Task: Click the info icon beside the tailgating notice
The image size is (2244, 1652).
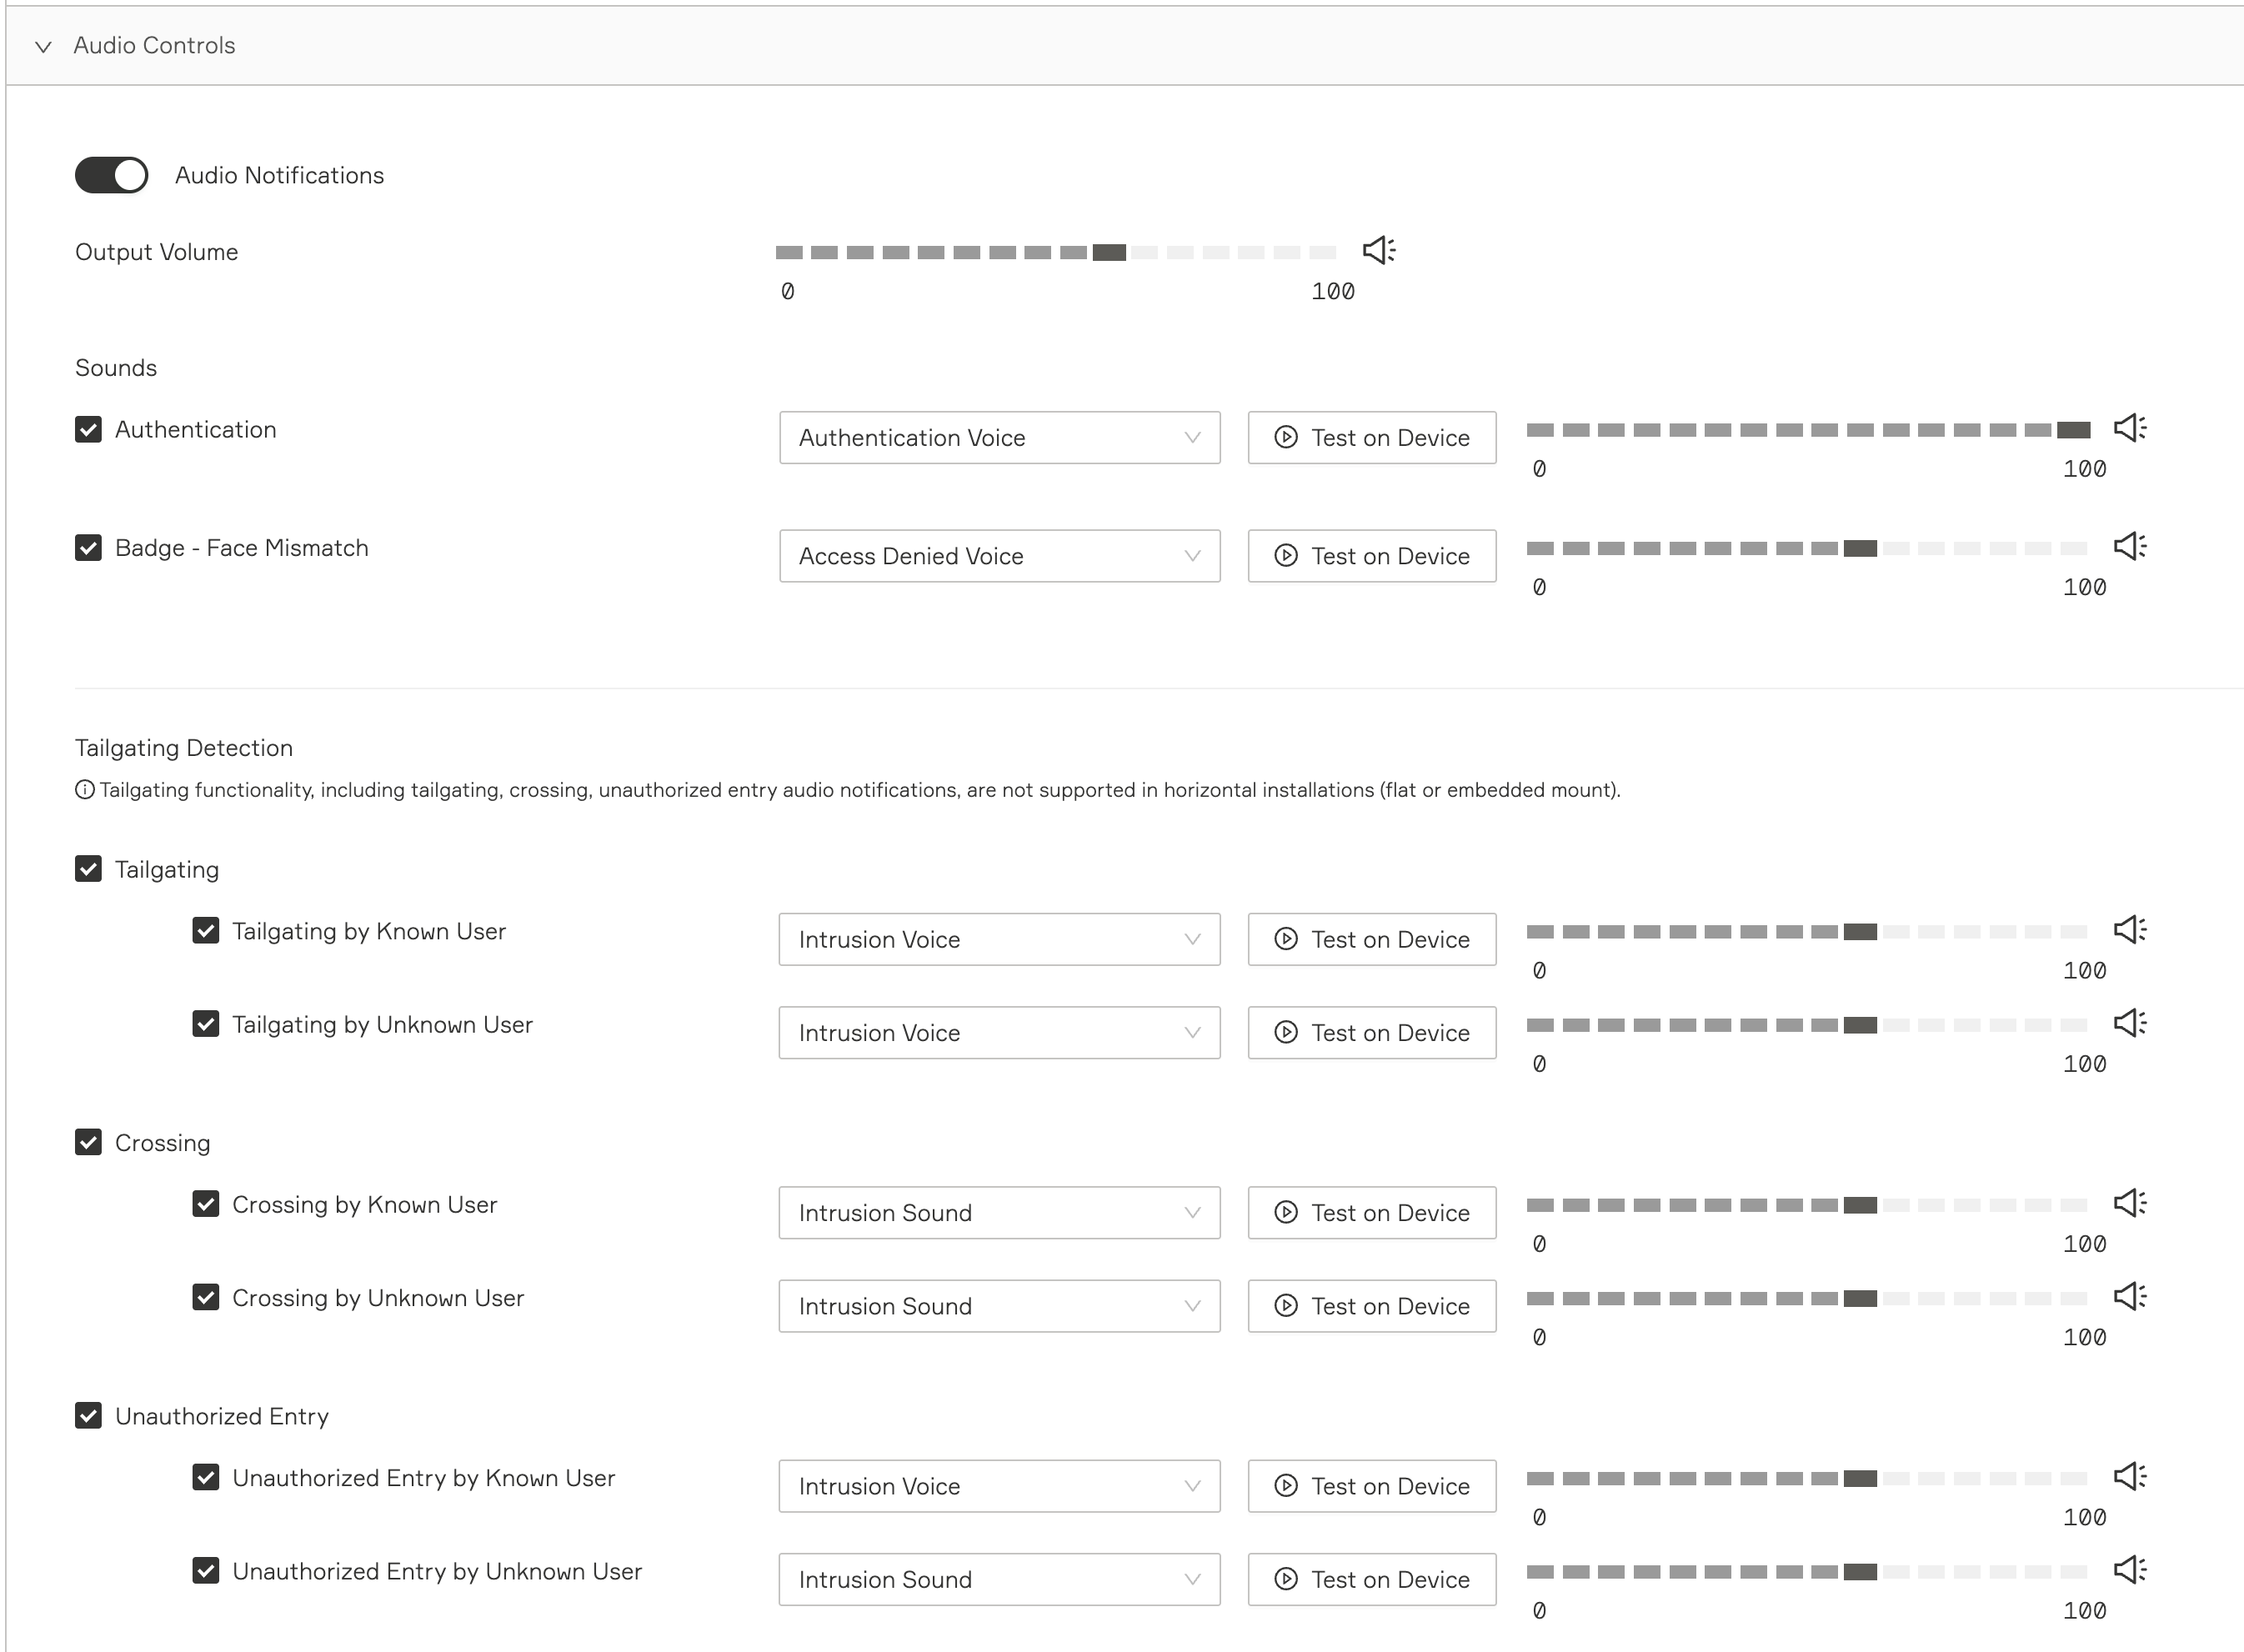Action: (85, 790)
